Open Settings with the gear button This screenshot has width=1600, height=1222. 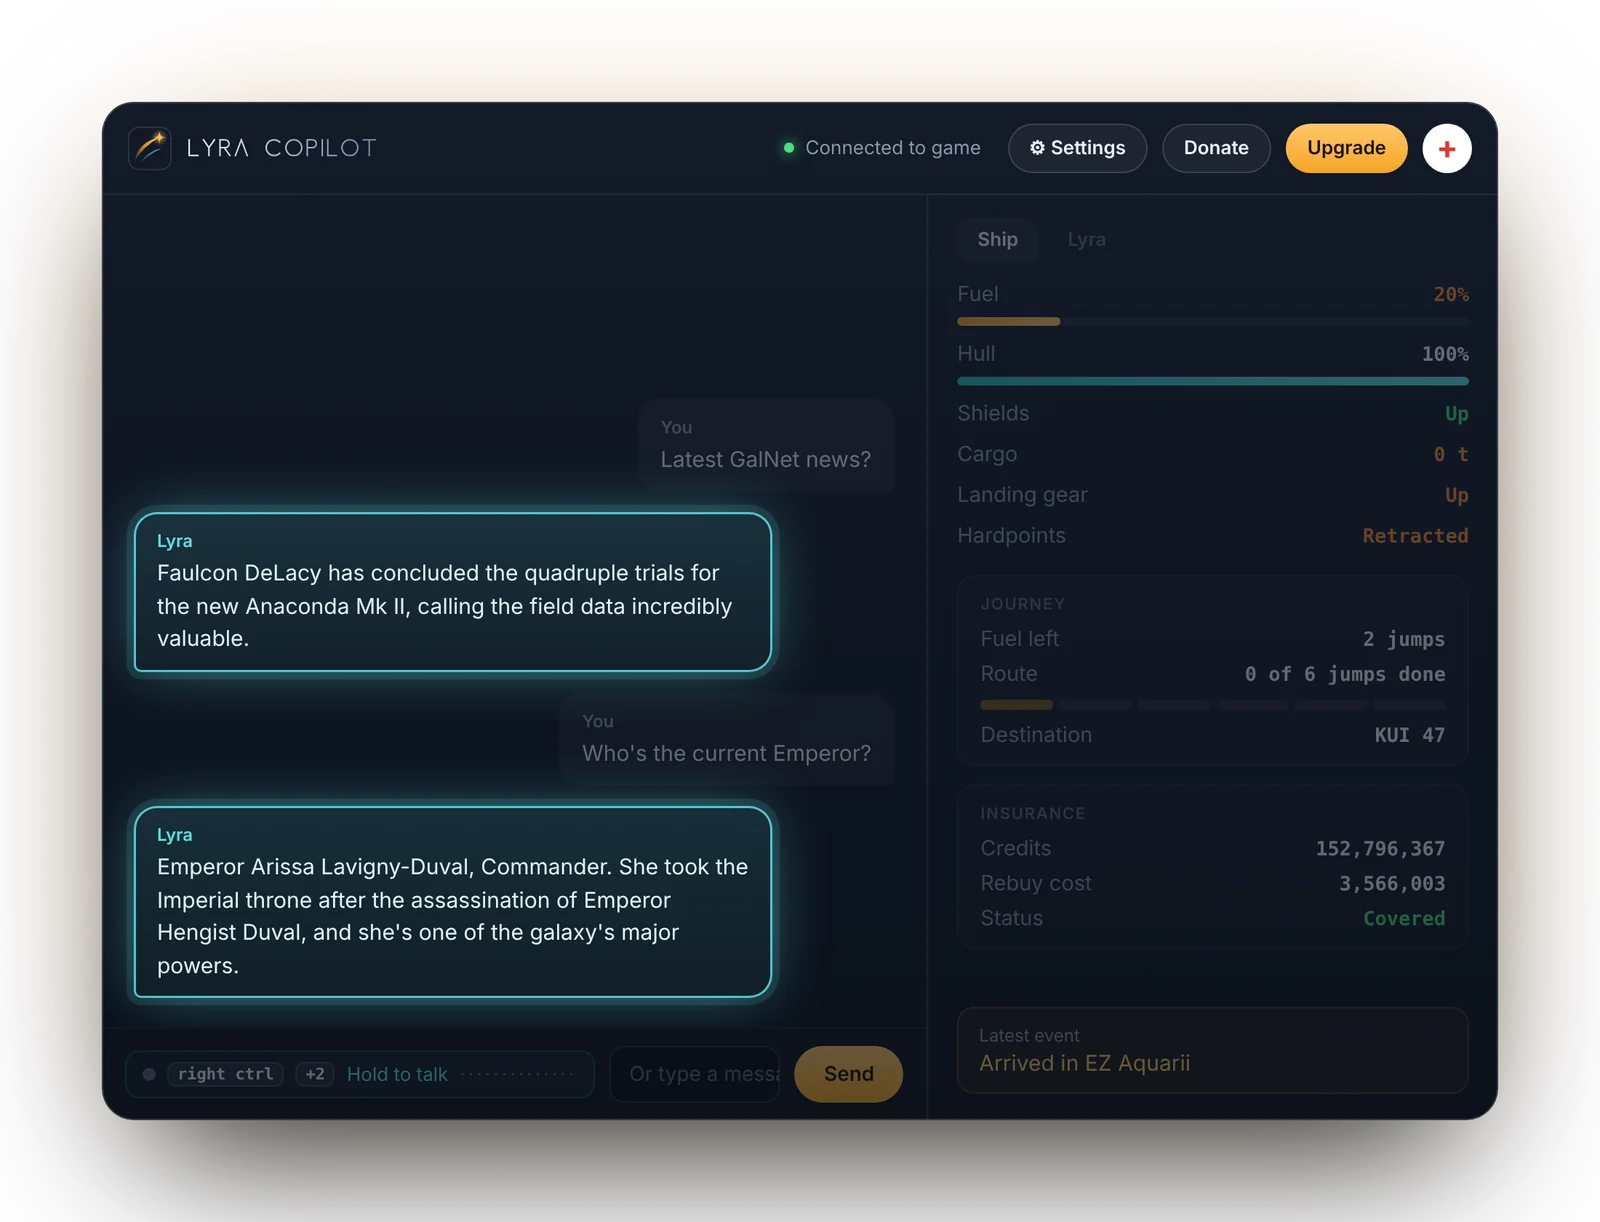tap(1077, 148)
